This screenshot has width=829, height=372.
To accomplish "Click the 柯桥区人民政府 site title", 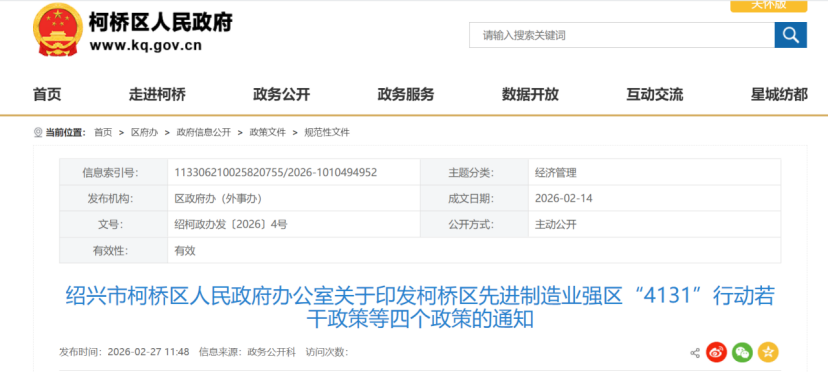I will (161, 22).
